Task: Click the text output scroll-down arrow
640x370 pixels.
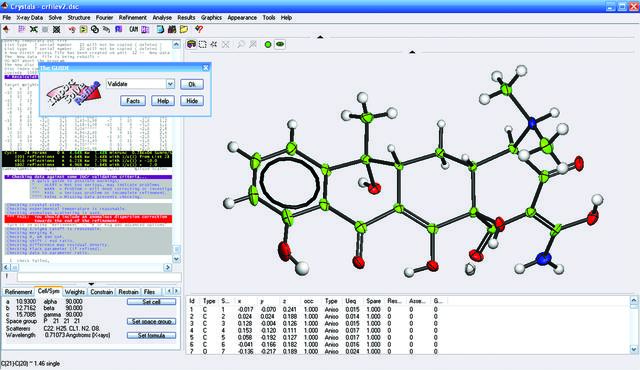Action: [176, 259]
